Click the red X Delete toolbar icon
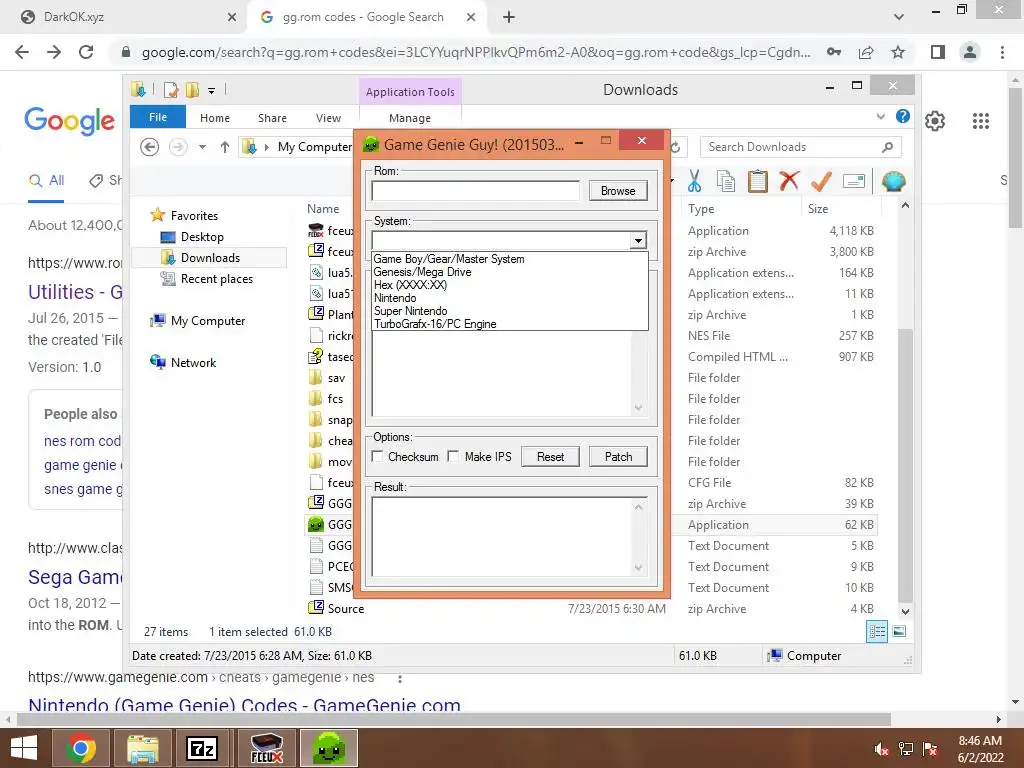 (789, 180)
